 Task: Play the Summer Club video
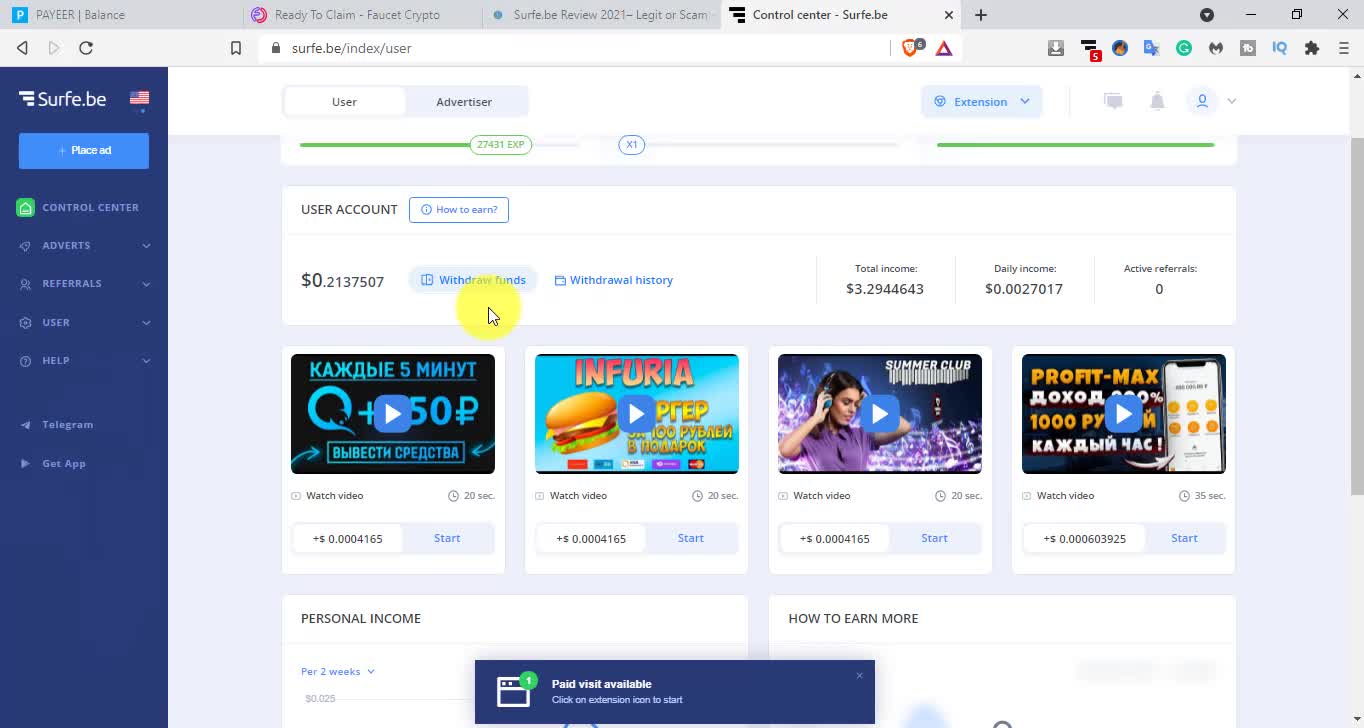tap(880, 413)
